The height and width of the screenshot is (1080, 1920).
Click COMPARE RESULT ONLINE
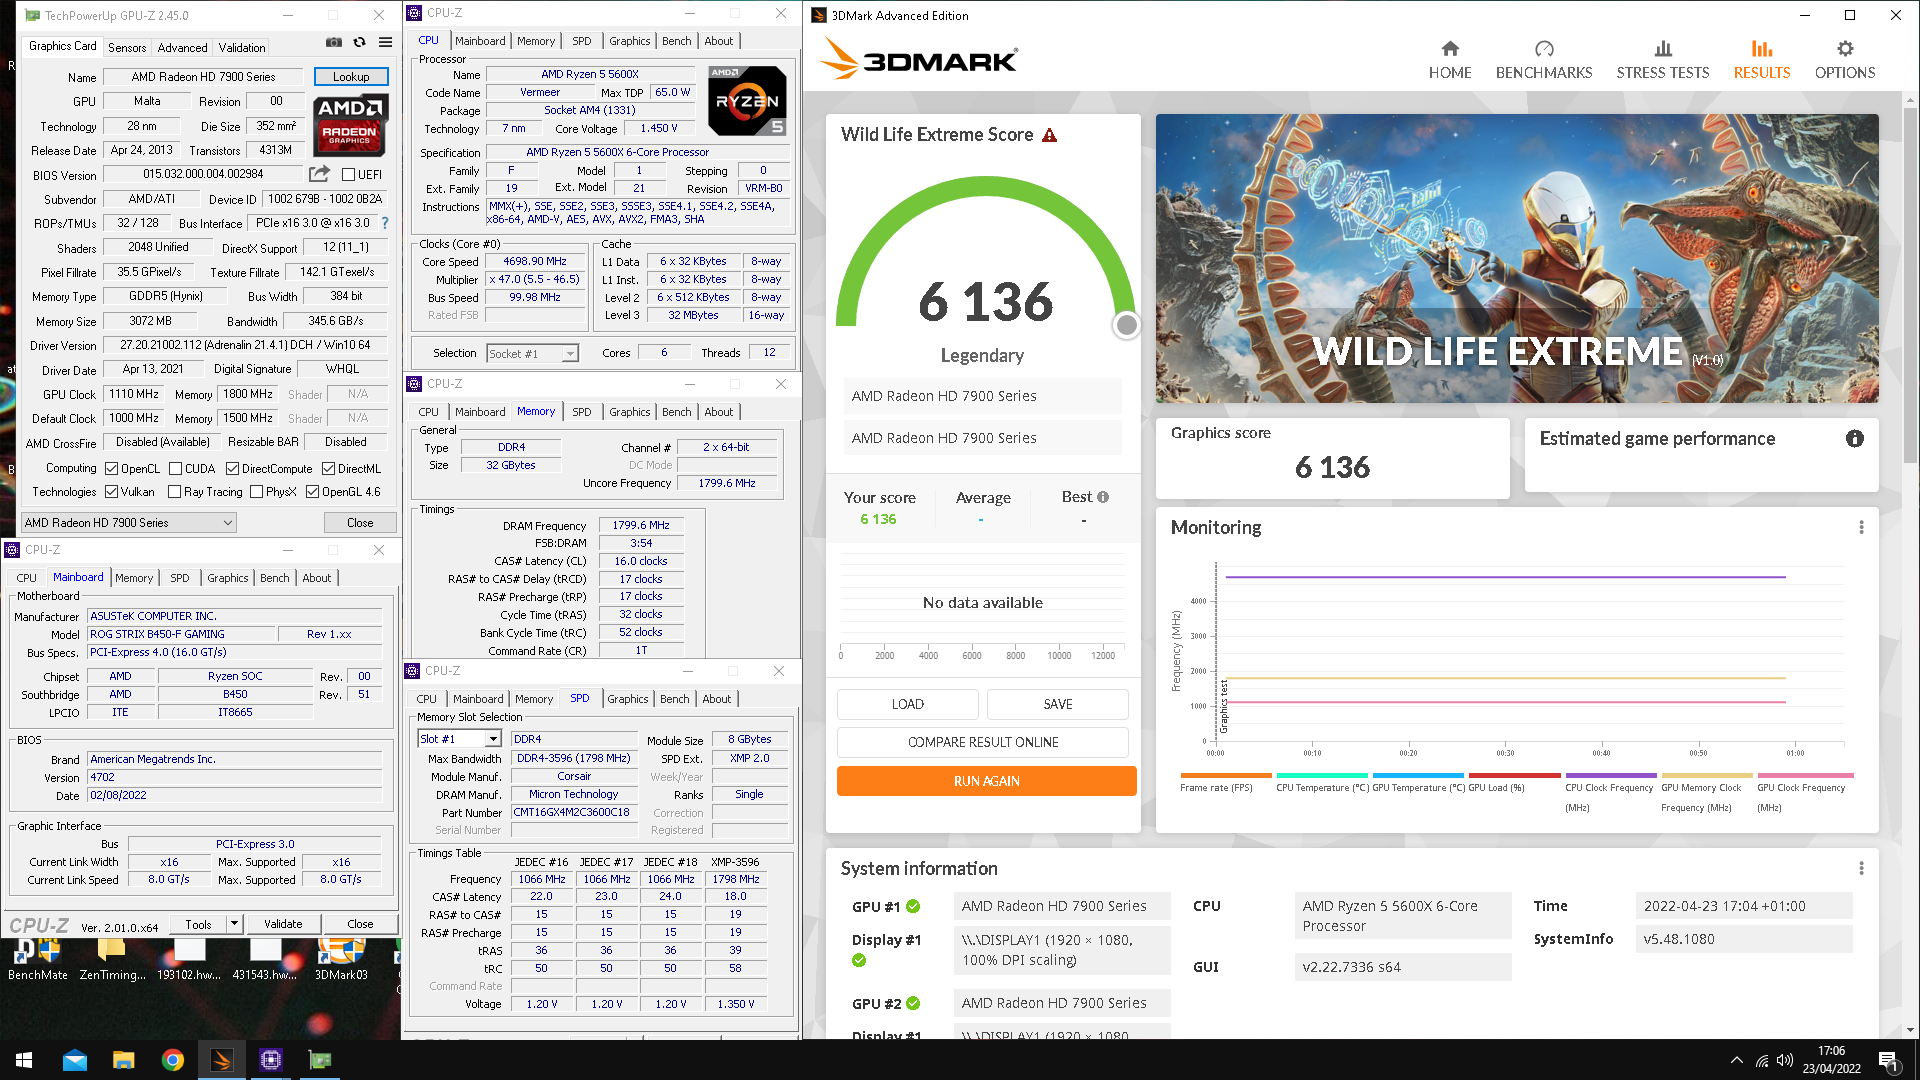(x=983, y=742)
